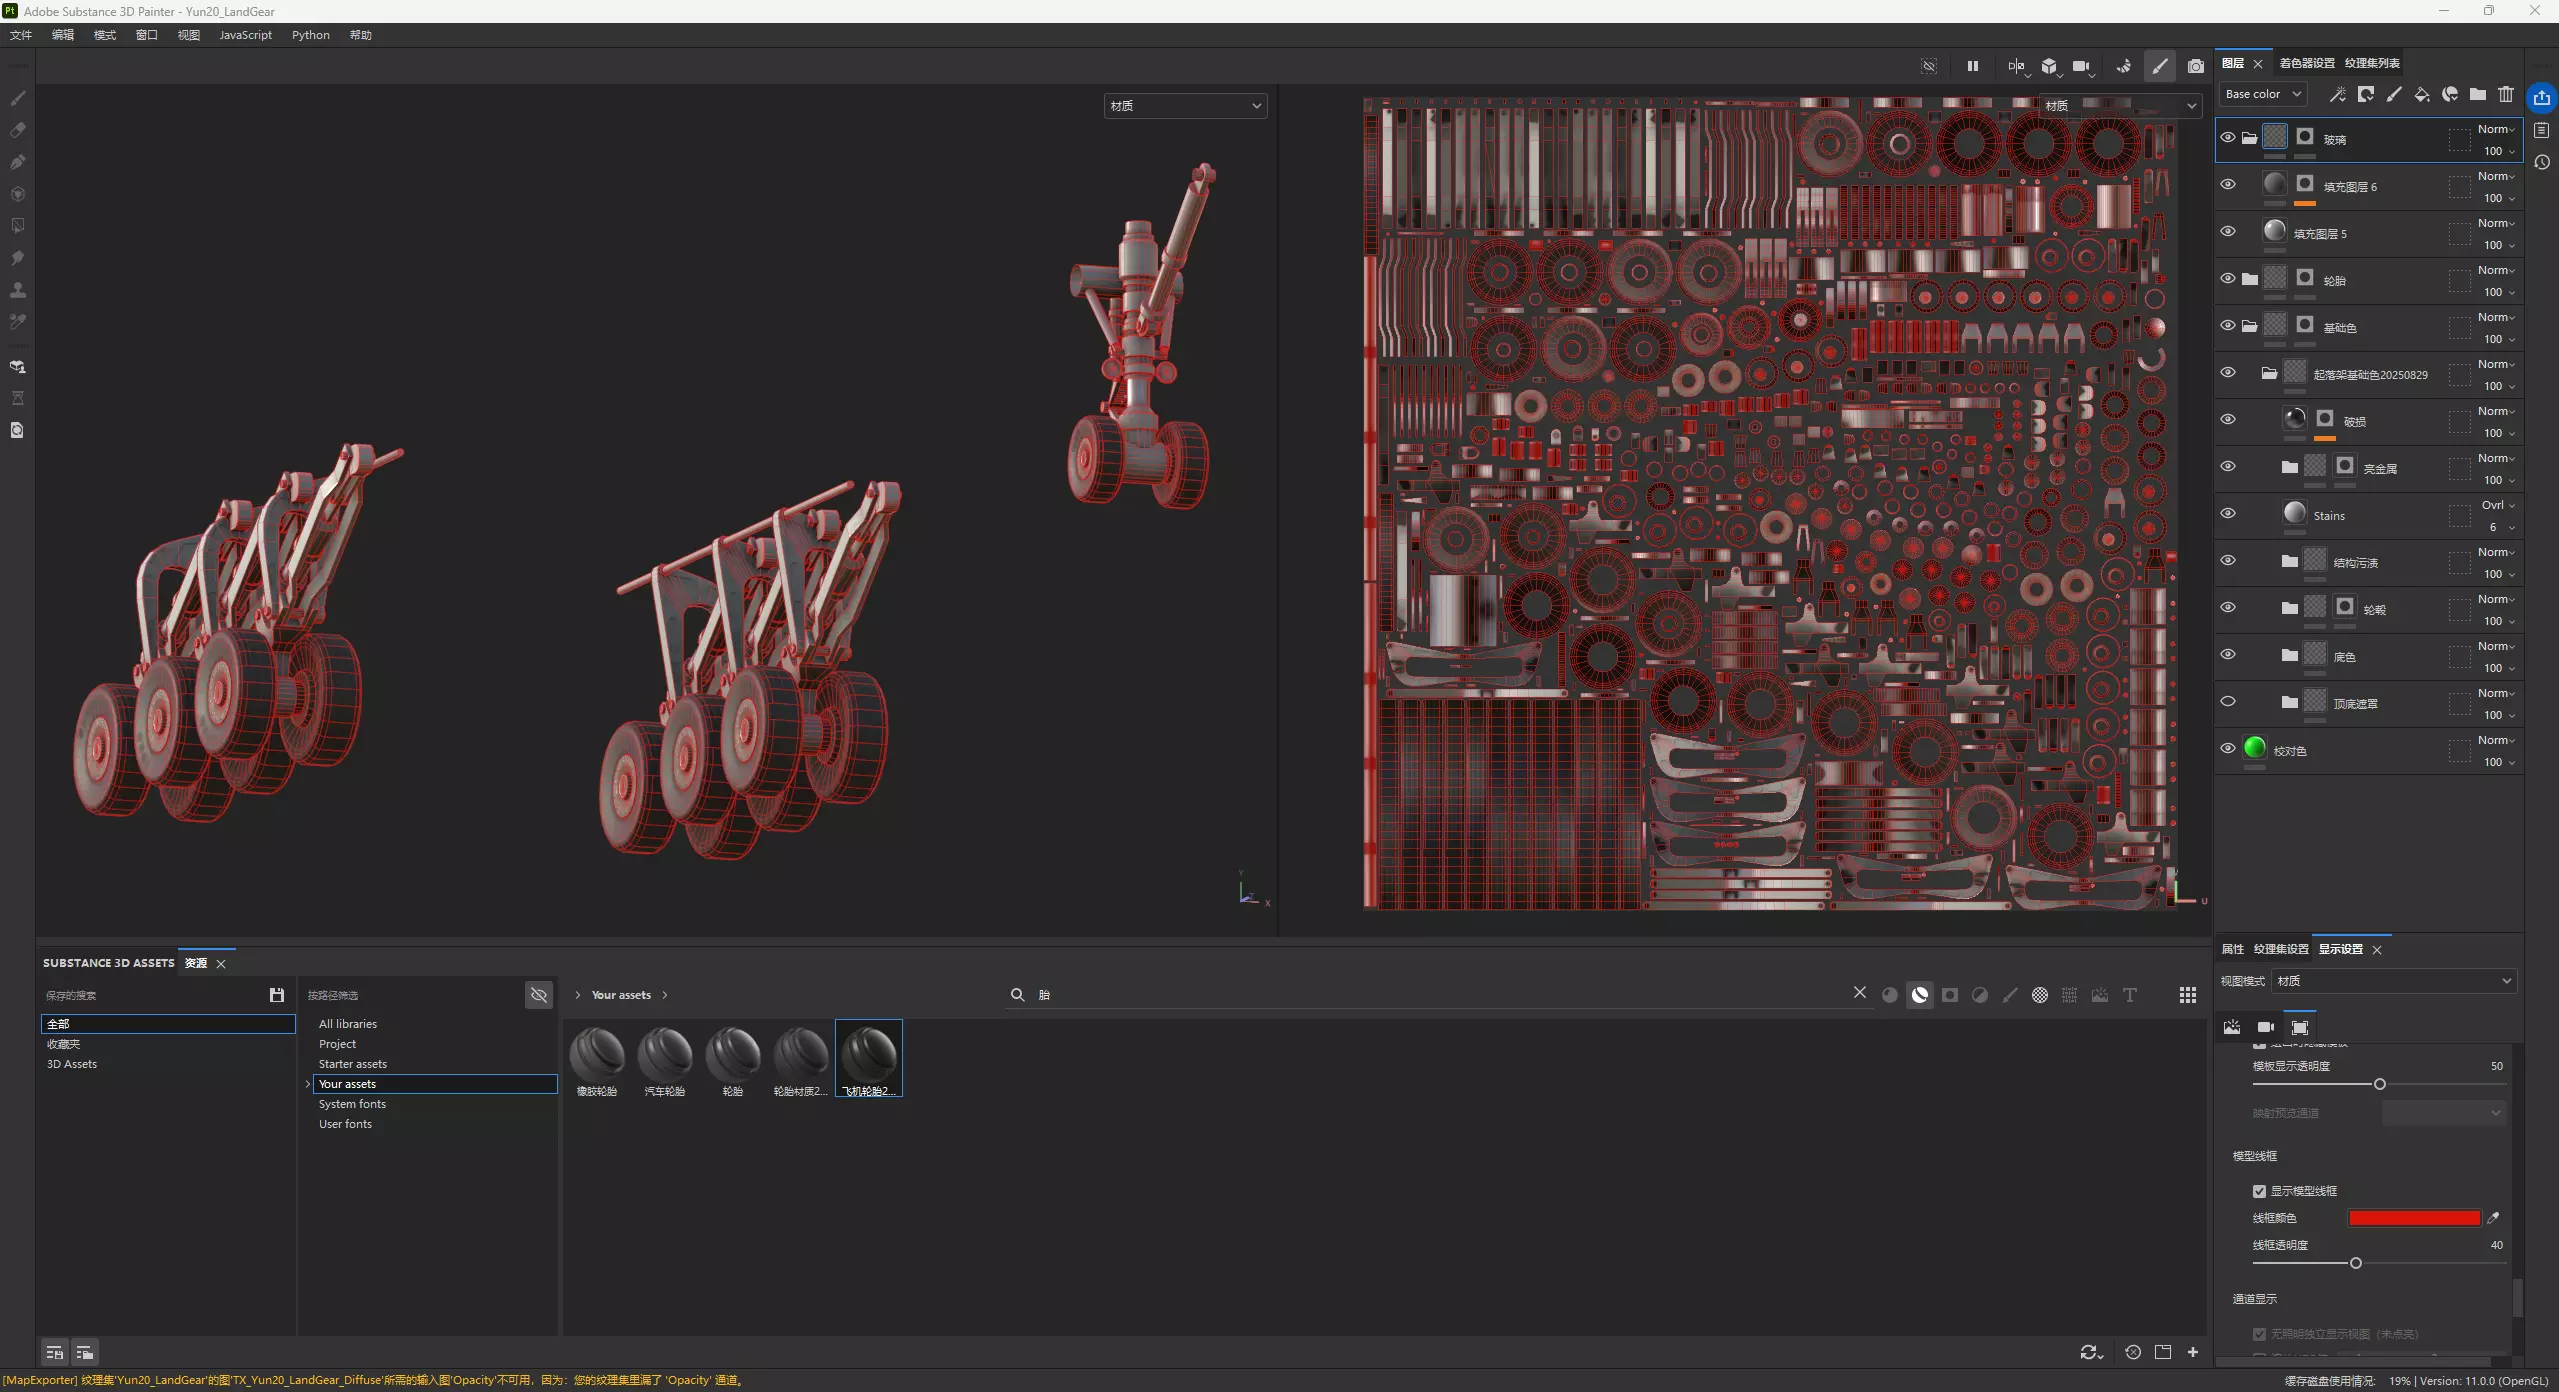Screen dimensions: 2559x1392
Task: Select Starter assets in library filter
Action: [352, 1064]
